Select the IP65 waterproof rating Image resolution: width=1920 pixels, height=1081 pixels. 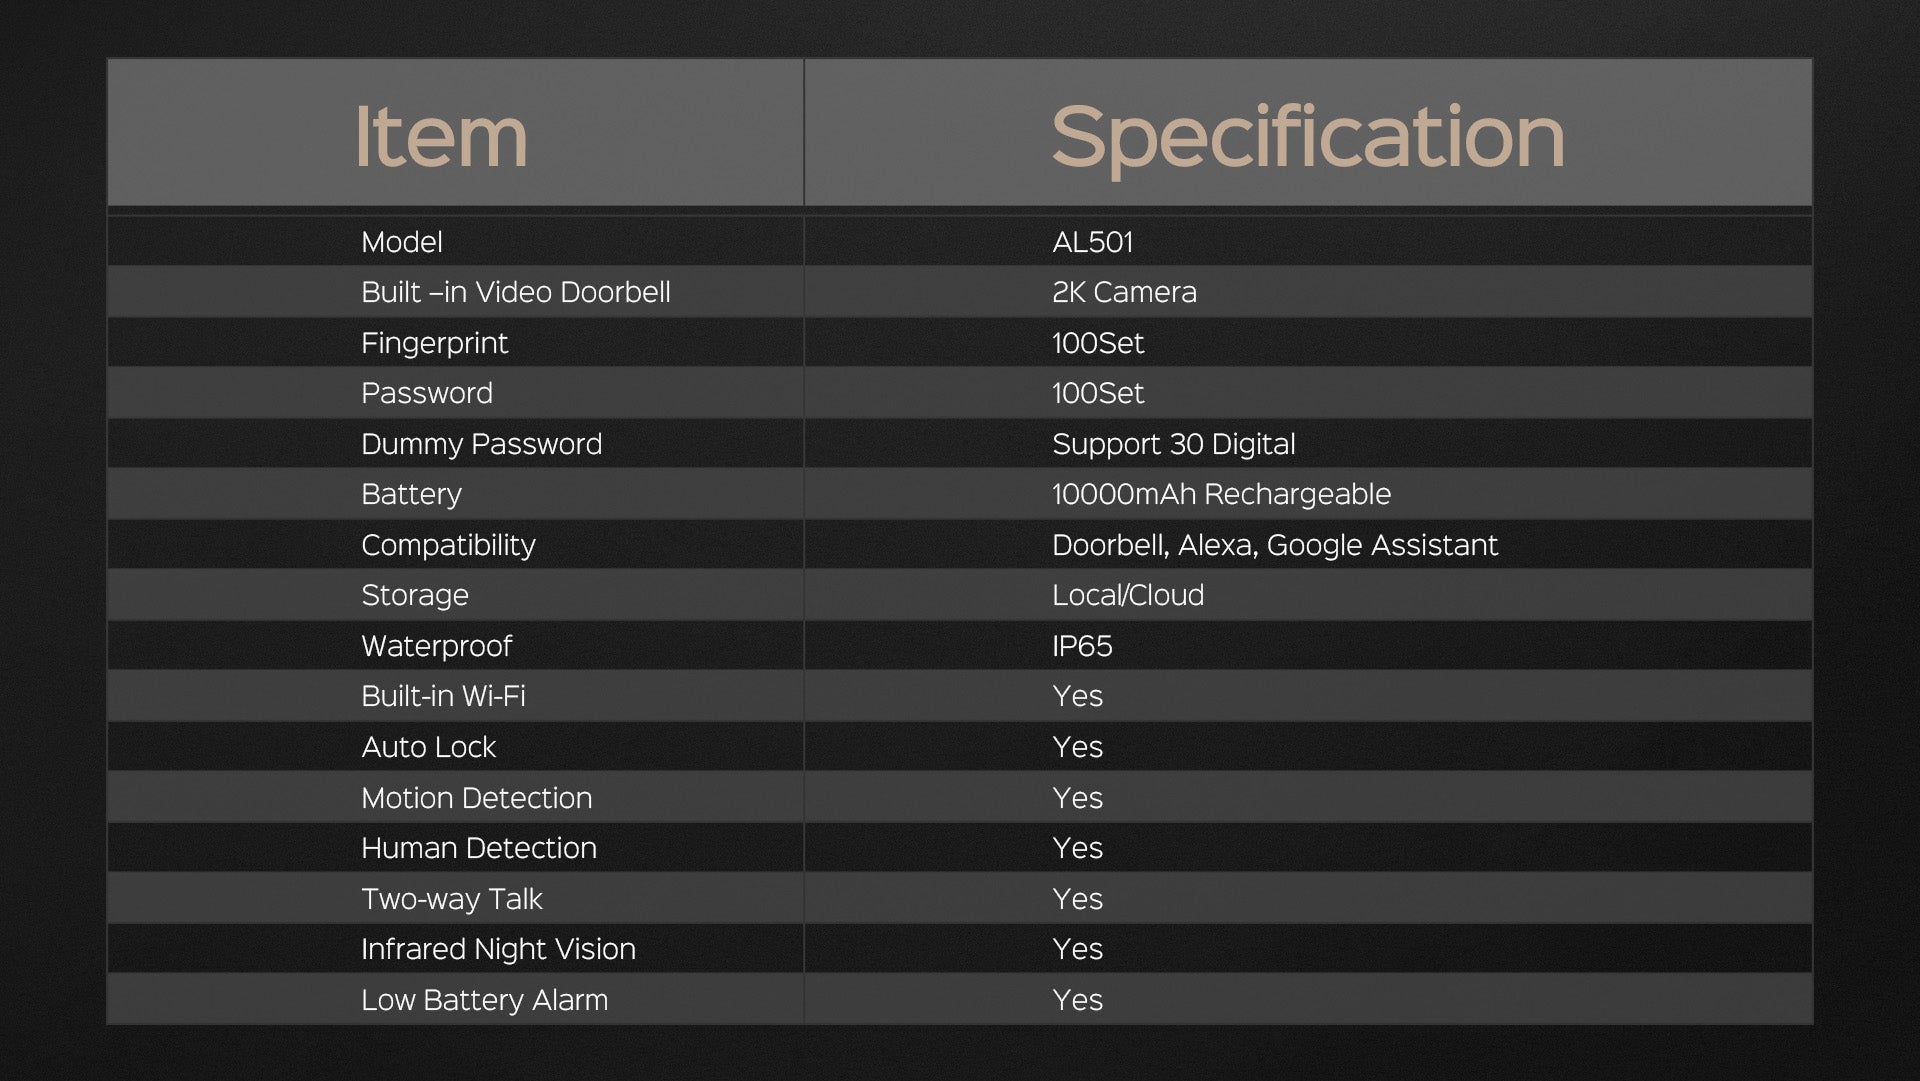point(1082,646)
